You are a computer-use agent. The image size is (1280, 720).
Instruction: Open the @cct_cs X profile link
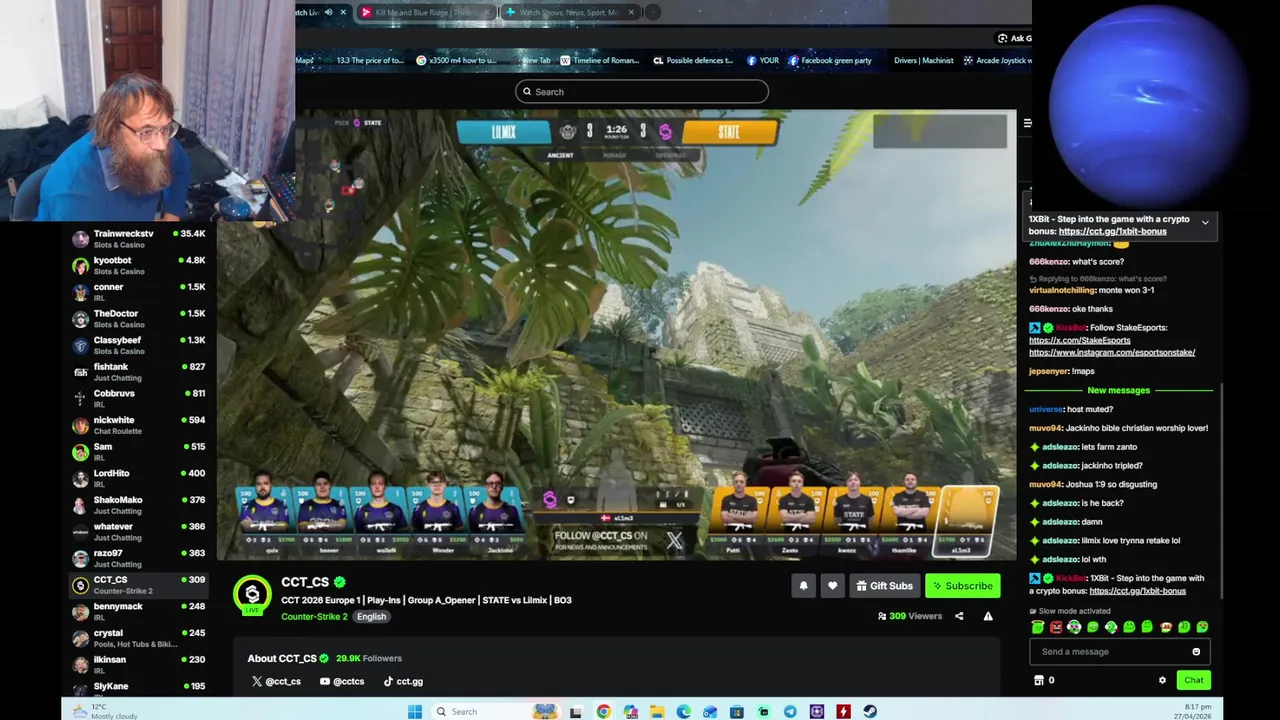(276, 682)
